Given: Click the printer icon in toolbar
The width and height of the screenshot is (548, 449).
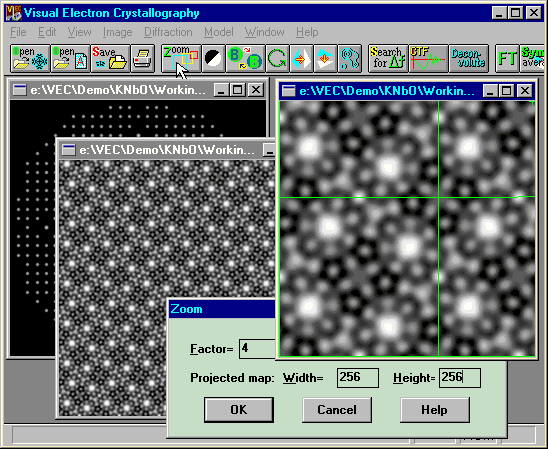Looking at the screenshot, I should click(143, 58).
